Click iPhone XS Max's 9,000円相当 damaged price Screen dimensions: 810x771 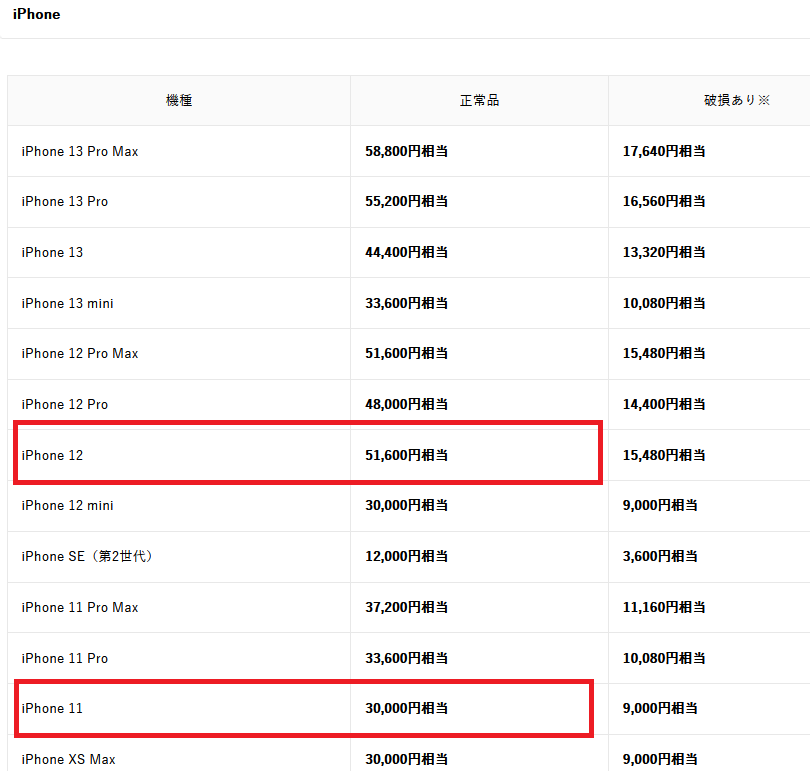660,760
